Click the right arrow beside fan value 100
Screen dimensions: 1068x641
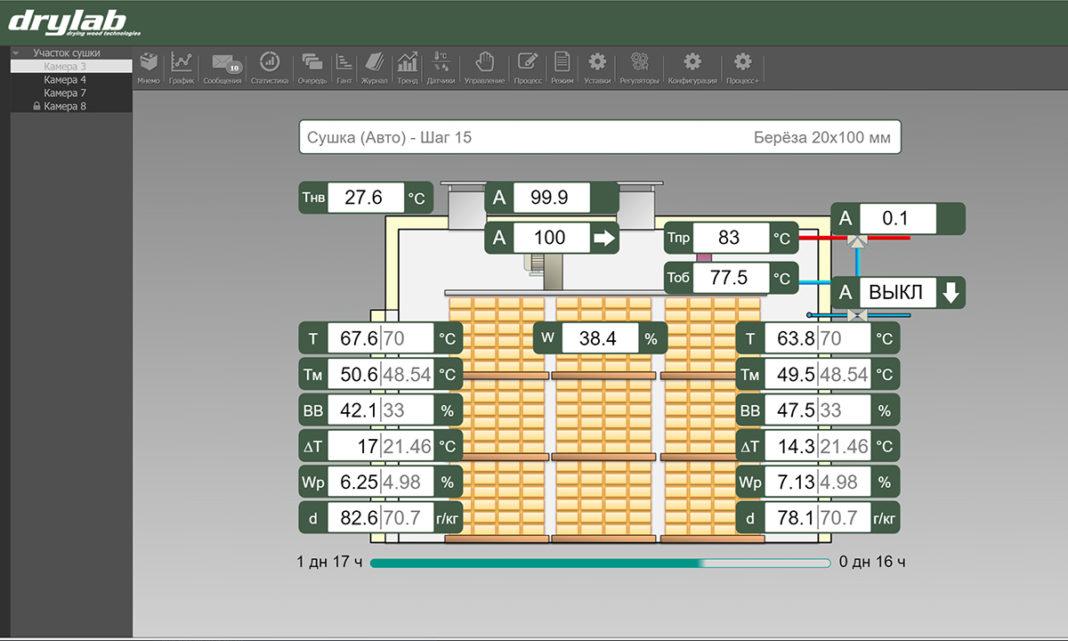[603, 238]
